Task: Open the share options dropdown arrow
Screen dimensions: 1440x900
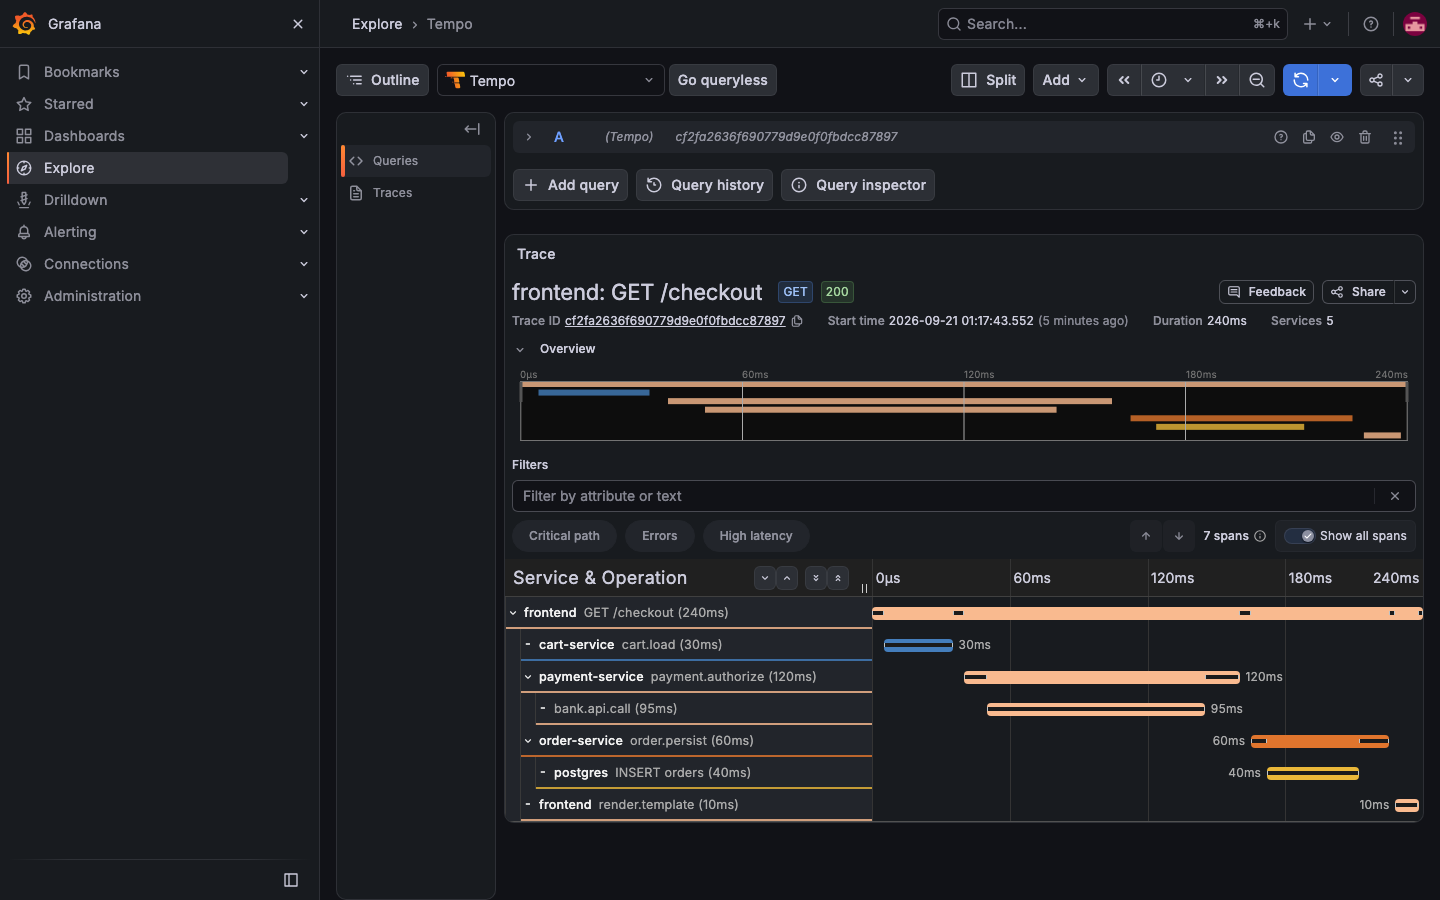Action: pos(1408,80)
